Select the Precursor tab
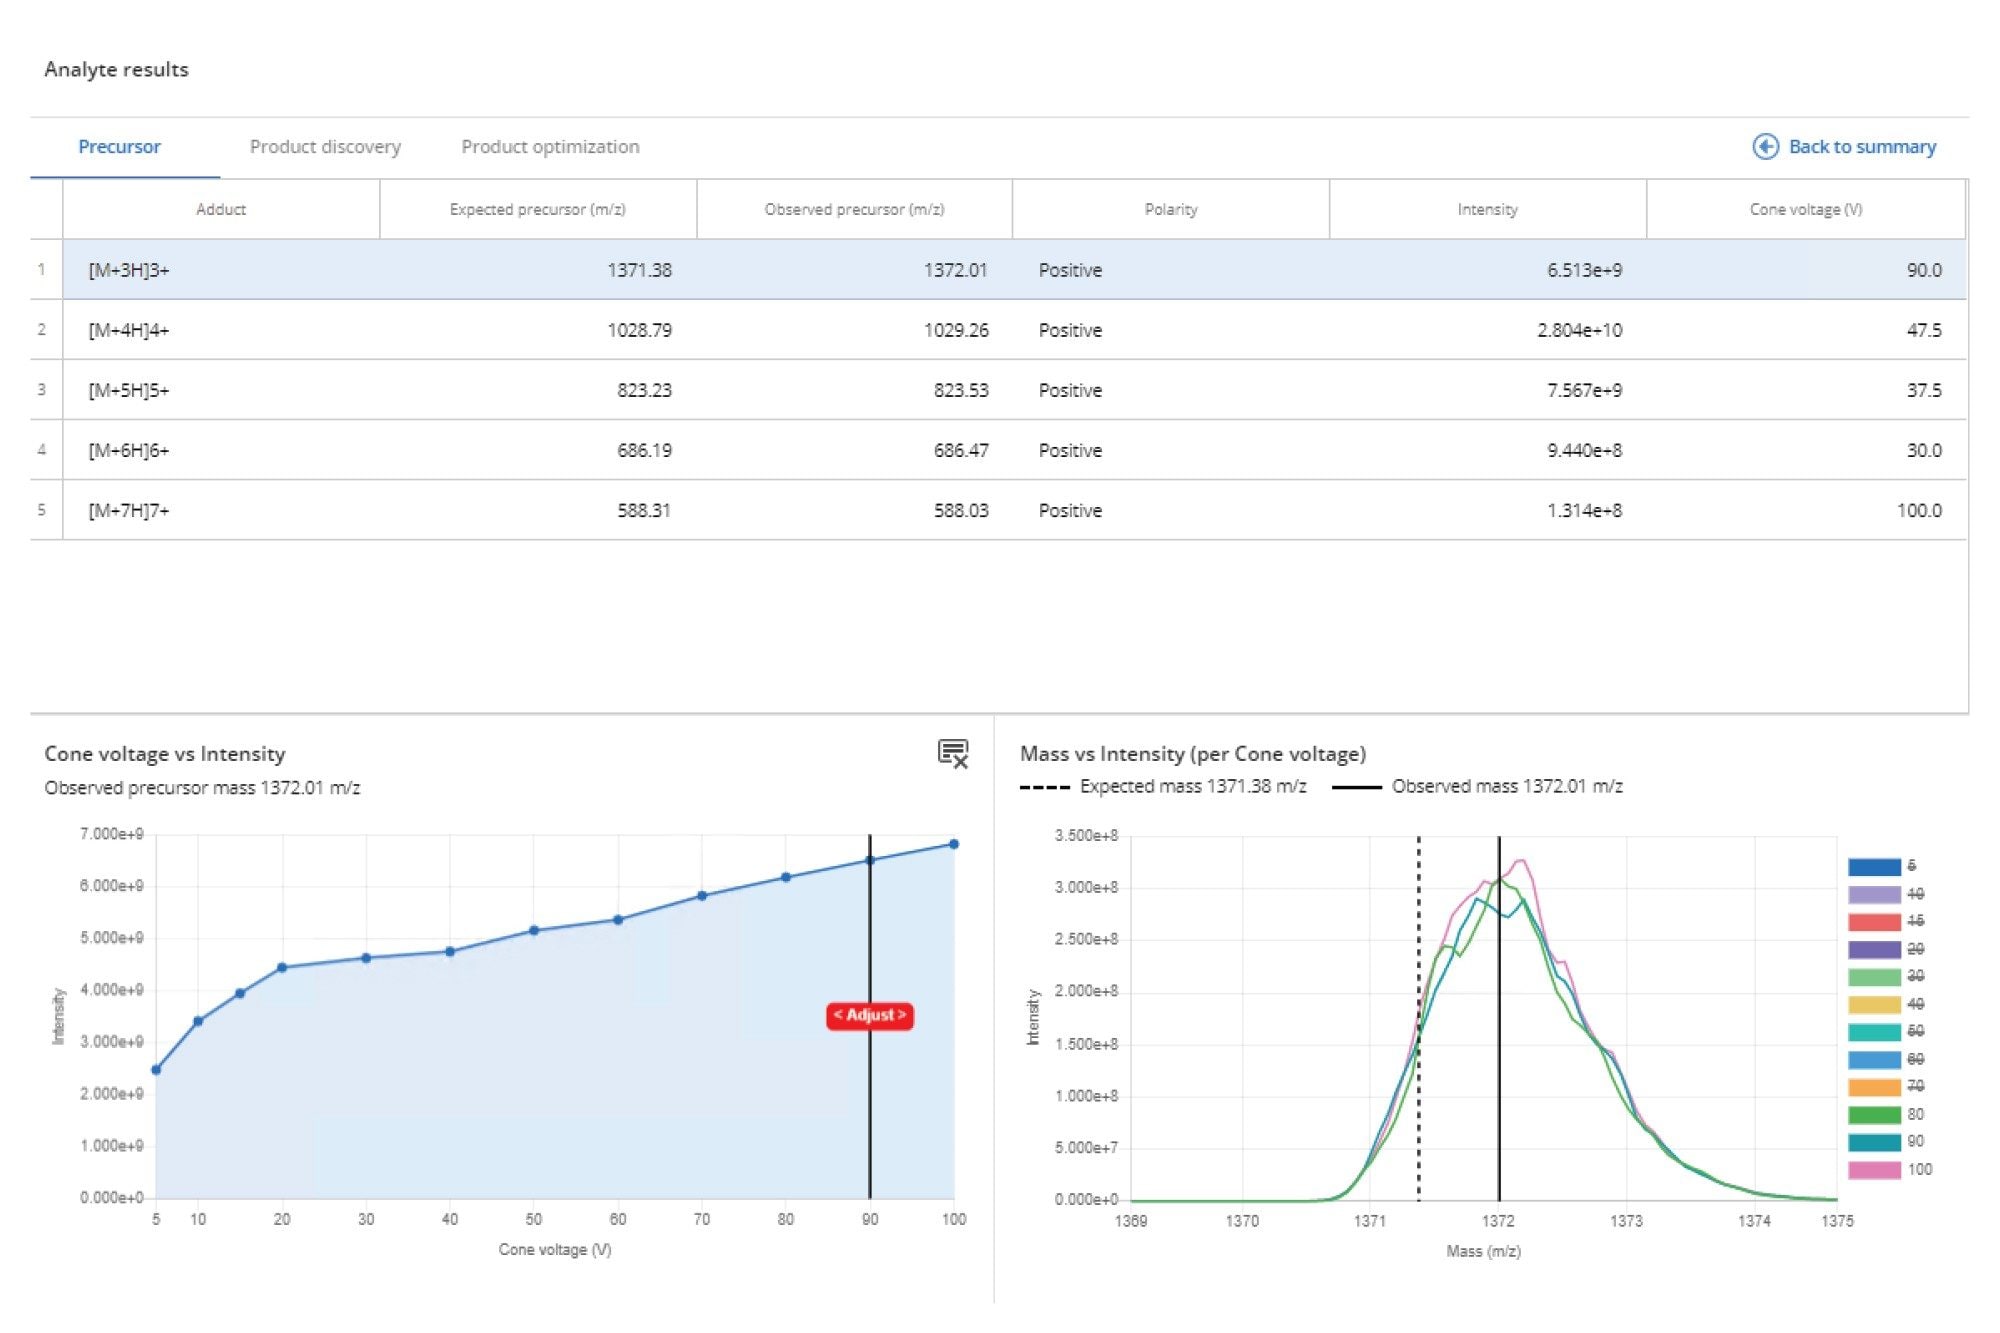Screen dimensions: 2000x1333 [x=119, y=147]
